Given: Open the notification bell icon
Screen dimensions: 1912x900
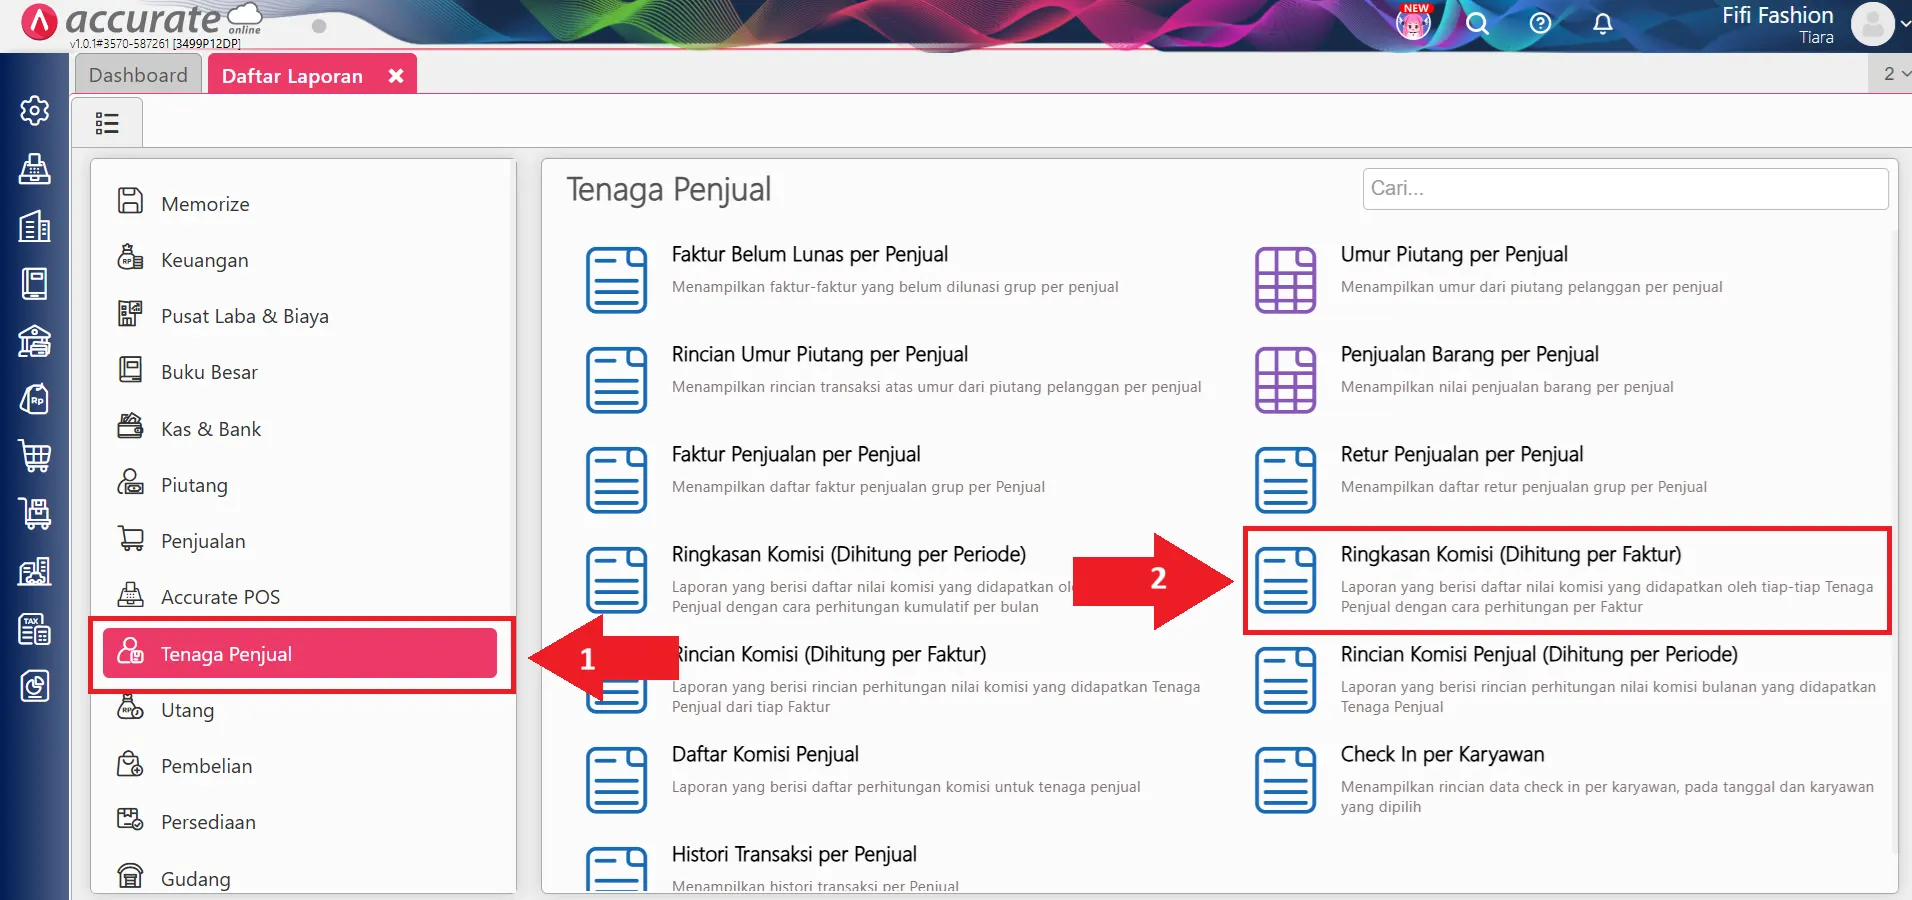Looking at the screenshot, I should [1602, 23].
